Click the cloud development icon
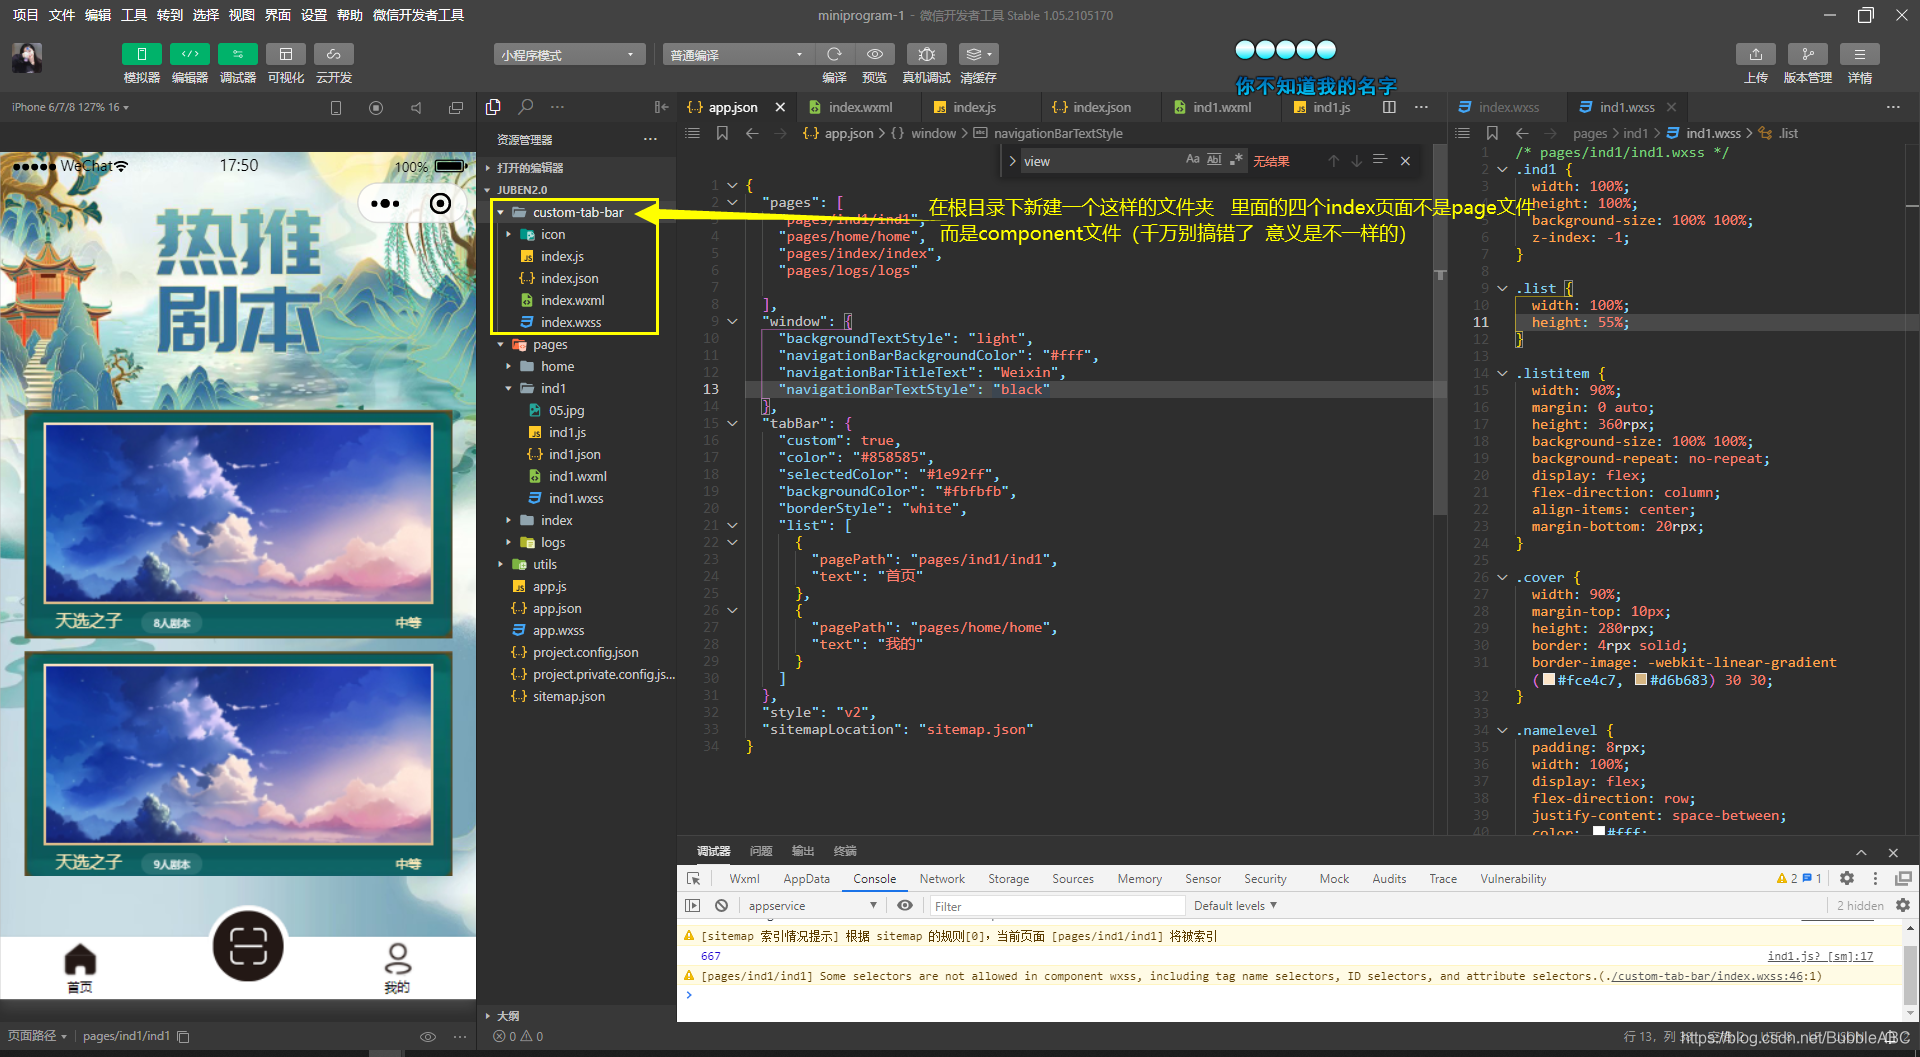1920x1057 pixels. tap(333, 54)
